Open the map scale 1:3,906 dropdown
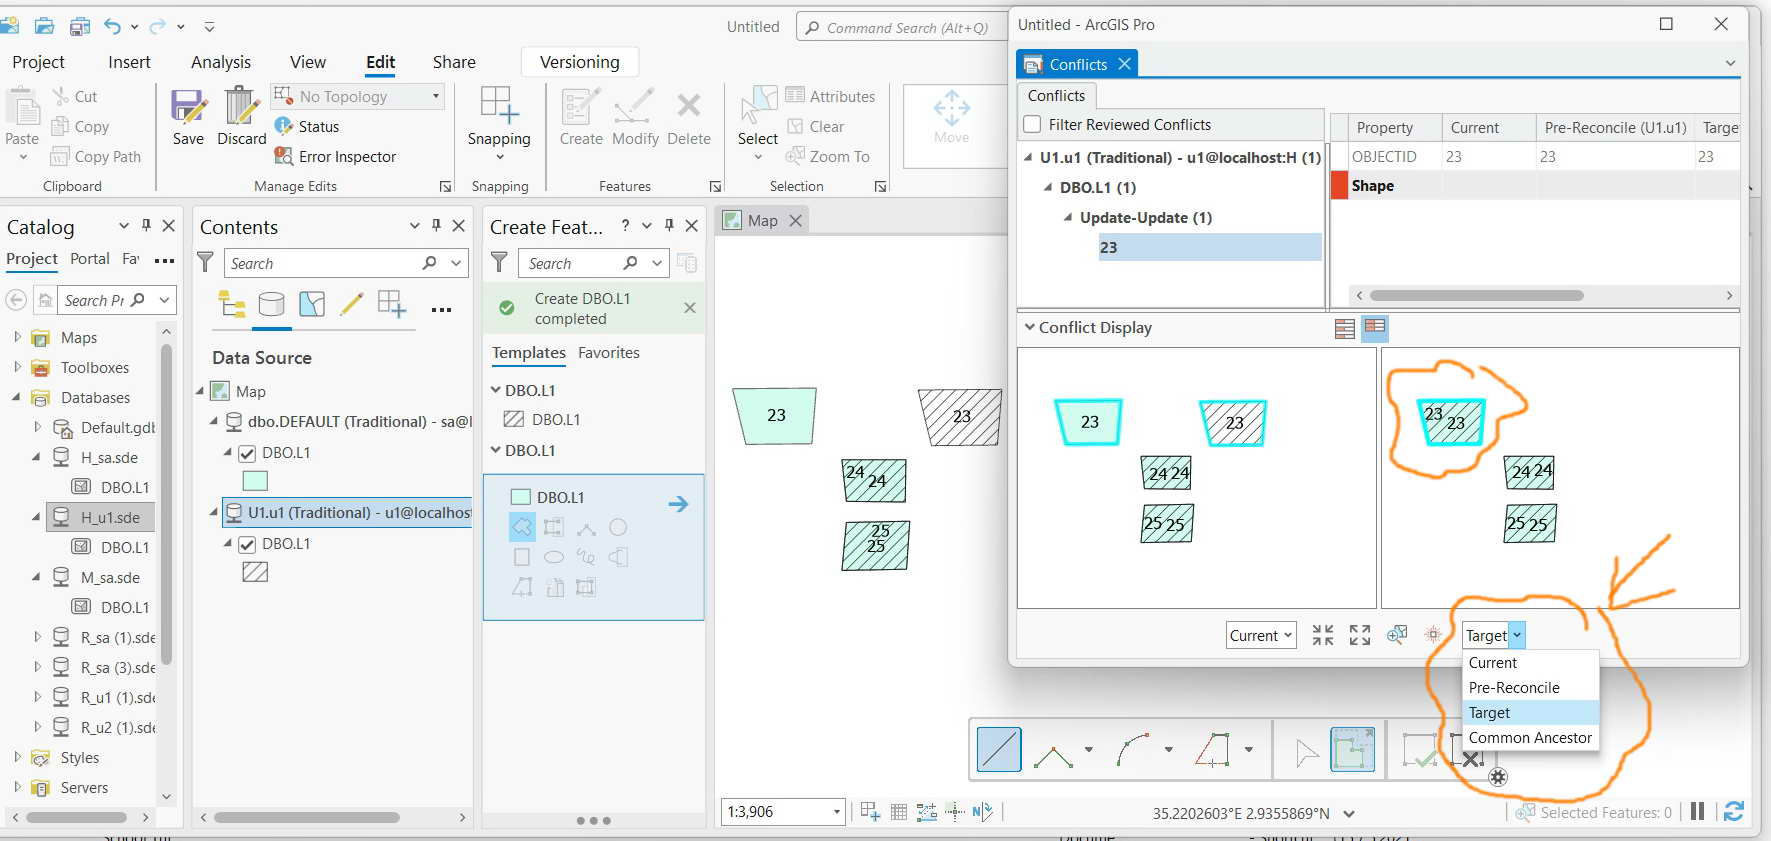This screenshot has width=1771, height=841. click(x=837, y=812)
